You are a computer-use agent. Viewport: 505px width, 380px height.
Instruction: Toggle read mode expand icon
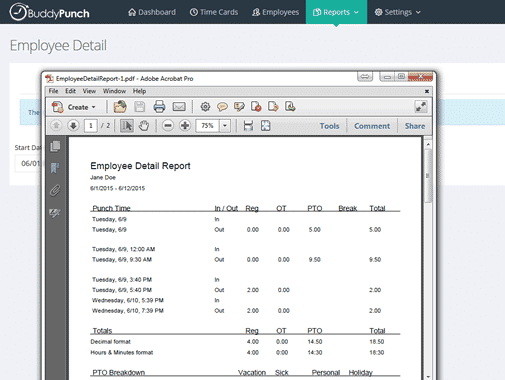[x=421, y=107]
